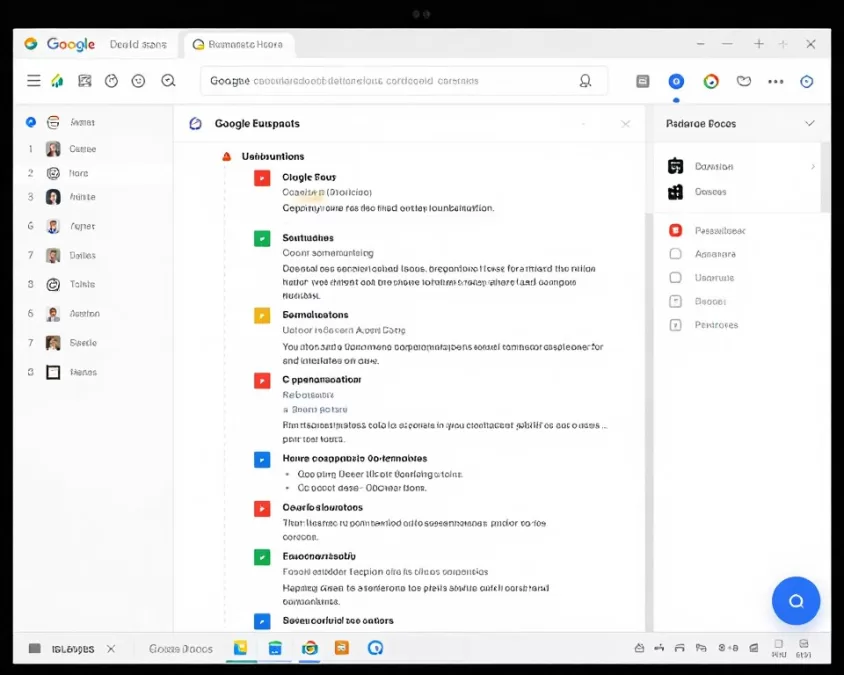
Task: Select the Carree contact in the sidebar
Action: [82, 149]
